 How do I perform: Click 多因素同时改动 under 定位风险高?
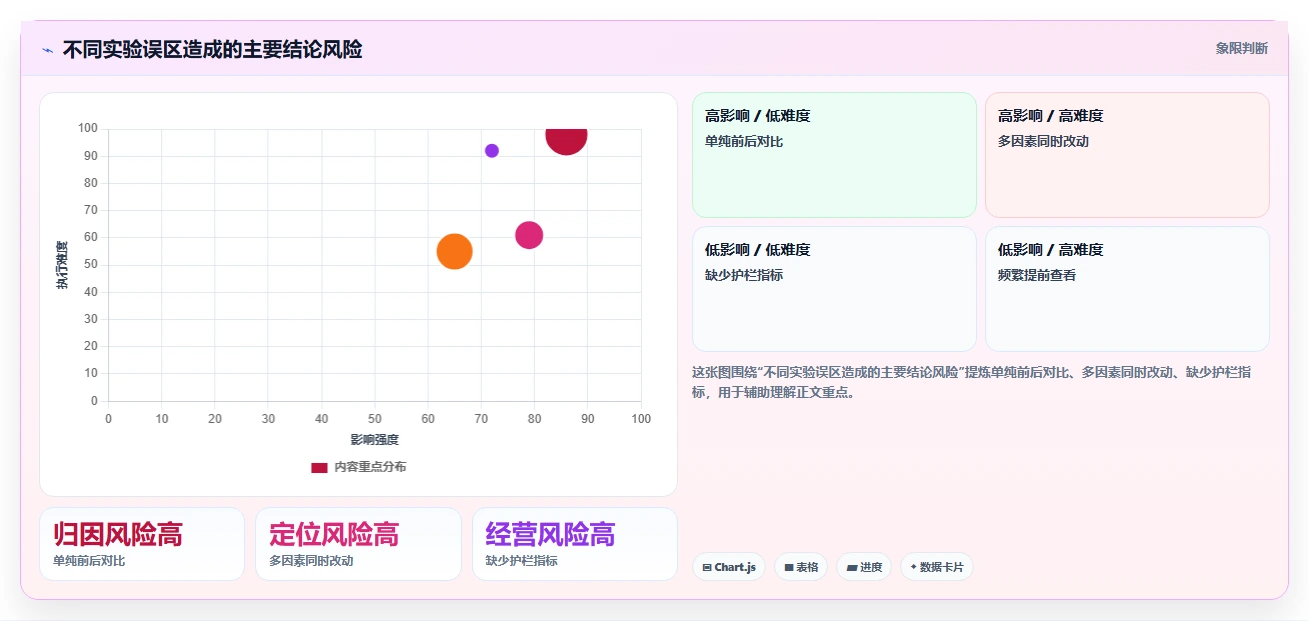click(x=311, y=561)
